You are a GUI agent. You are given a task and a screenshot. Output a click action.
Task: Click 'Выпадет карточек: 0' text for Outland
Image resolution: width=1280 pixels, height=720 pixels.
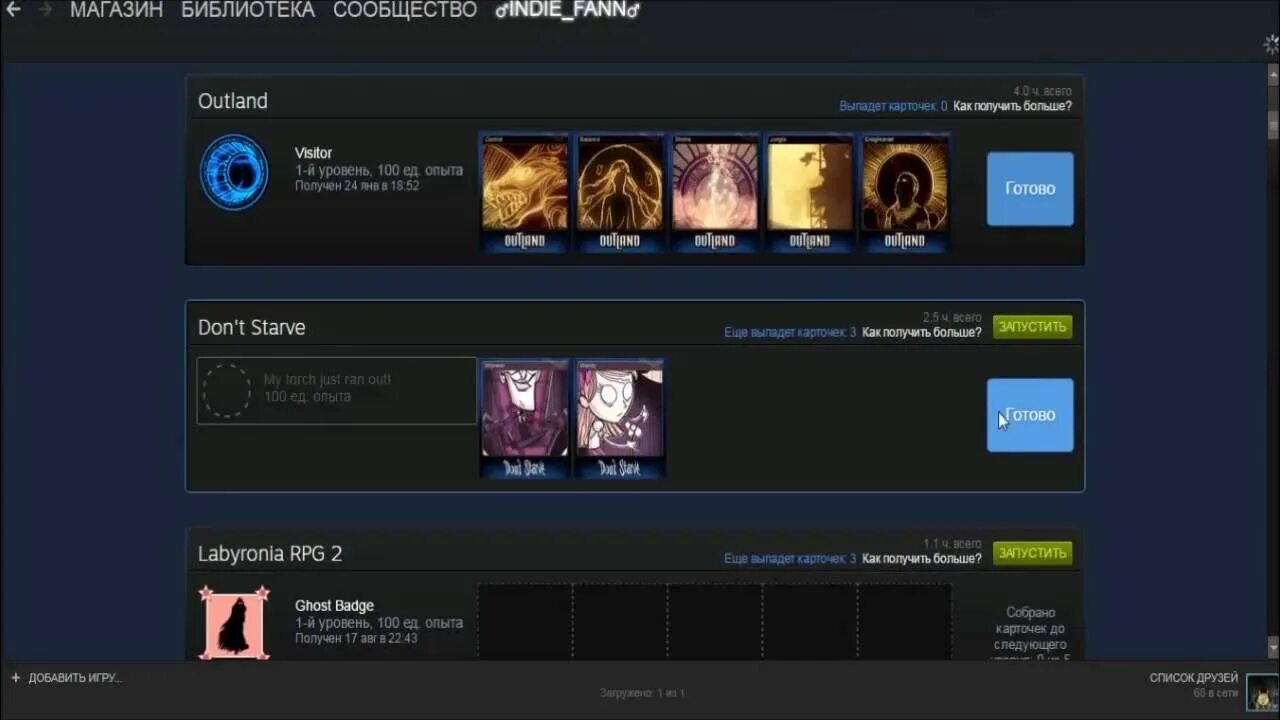pyautogui.click(x=893, y=106)
